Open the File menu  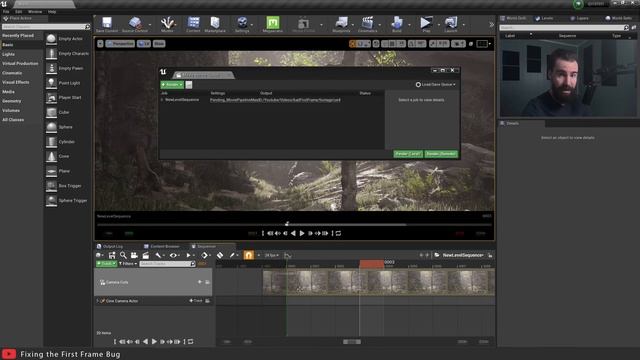click(6, 11)
